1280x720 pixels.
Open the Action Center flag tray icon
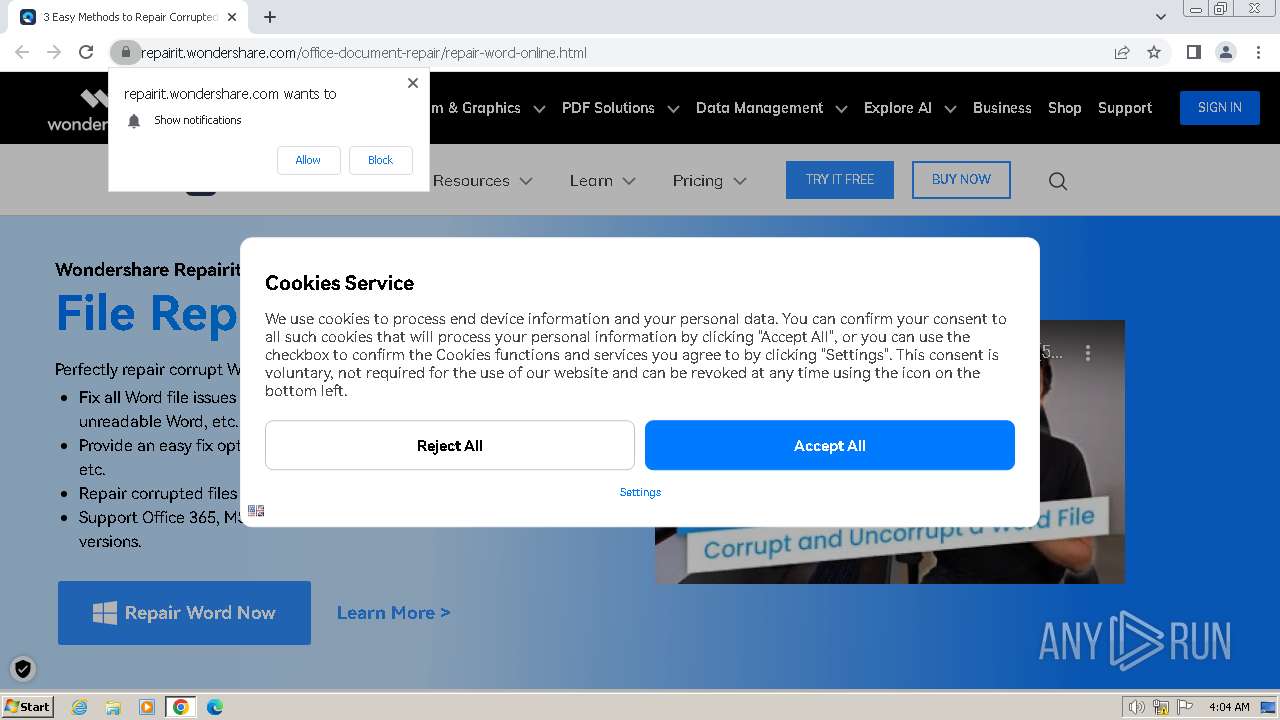click(1185, 707)
